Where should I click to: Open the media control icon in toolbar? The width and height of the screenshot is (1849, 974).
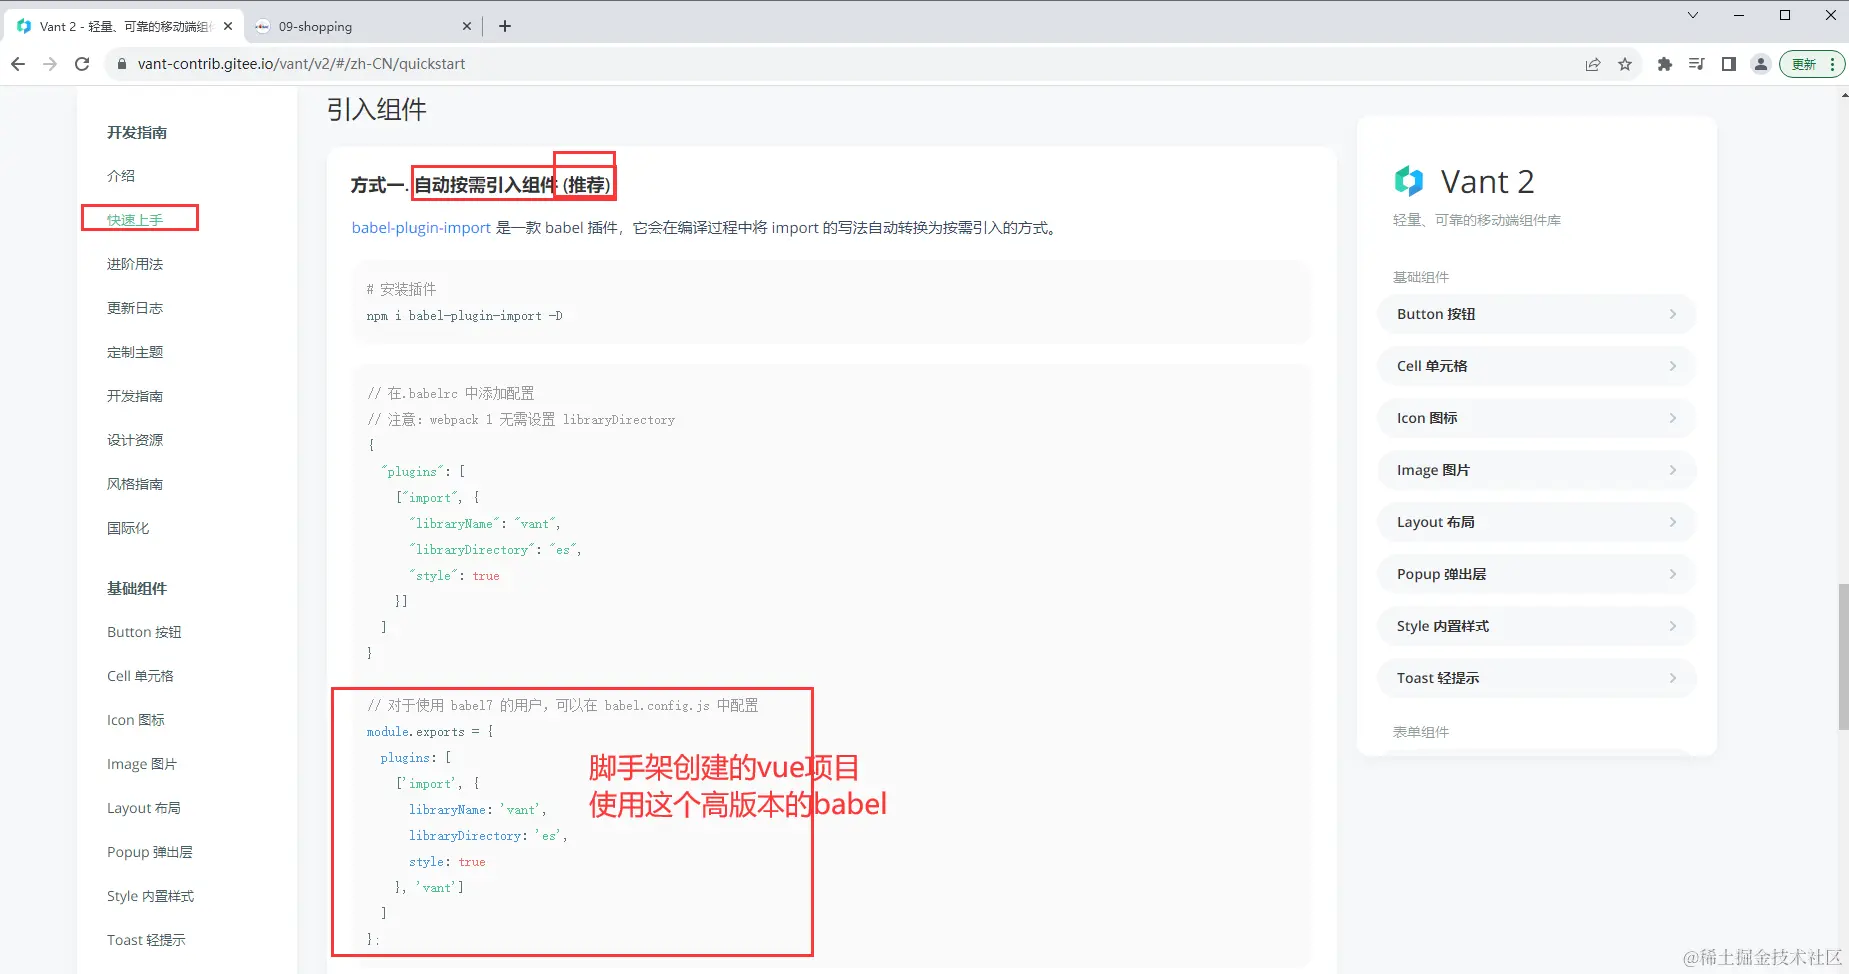tap(1696, 64)
